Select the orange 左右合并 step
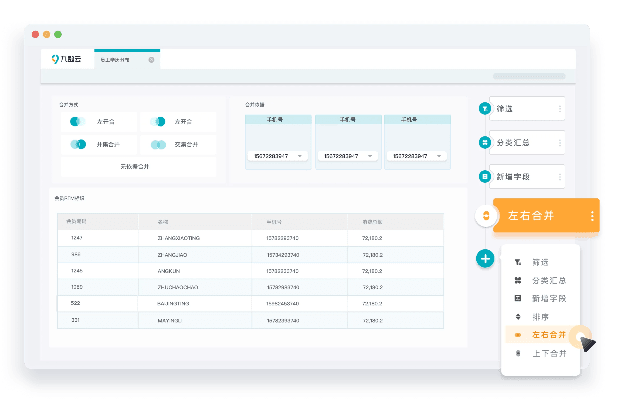Screen dimensions: 624x400 pyautogui.click(x=546, y=215)
